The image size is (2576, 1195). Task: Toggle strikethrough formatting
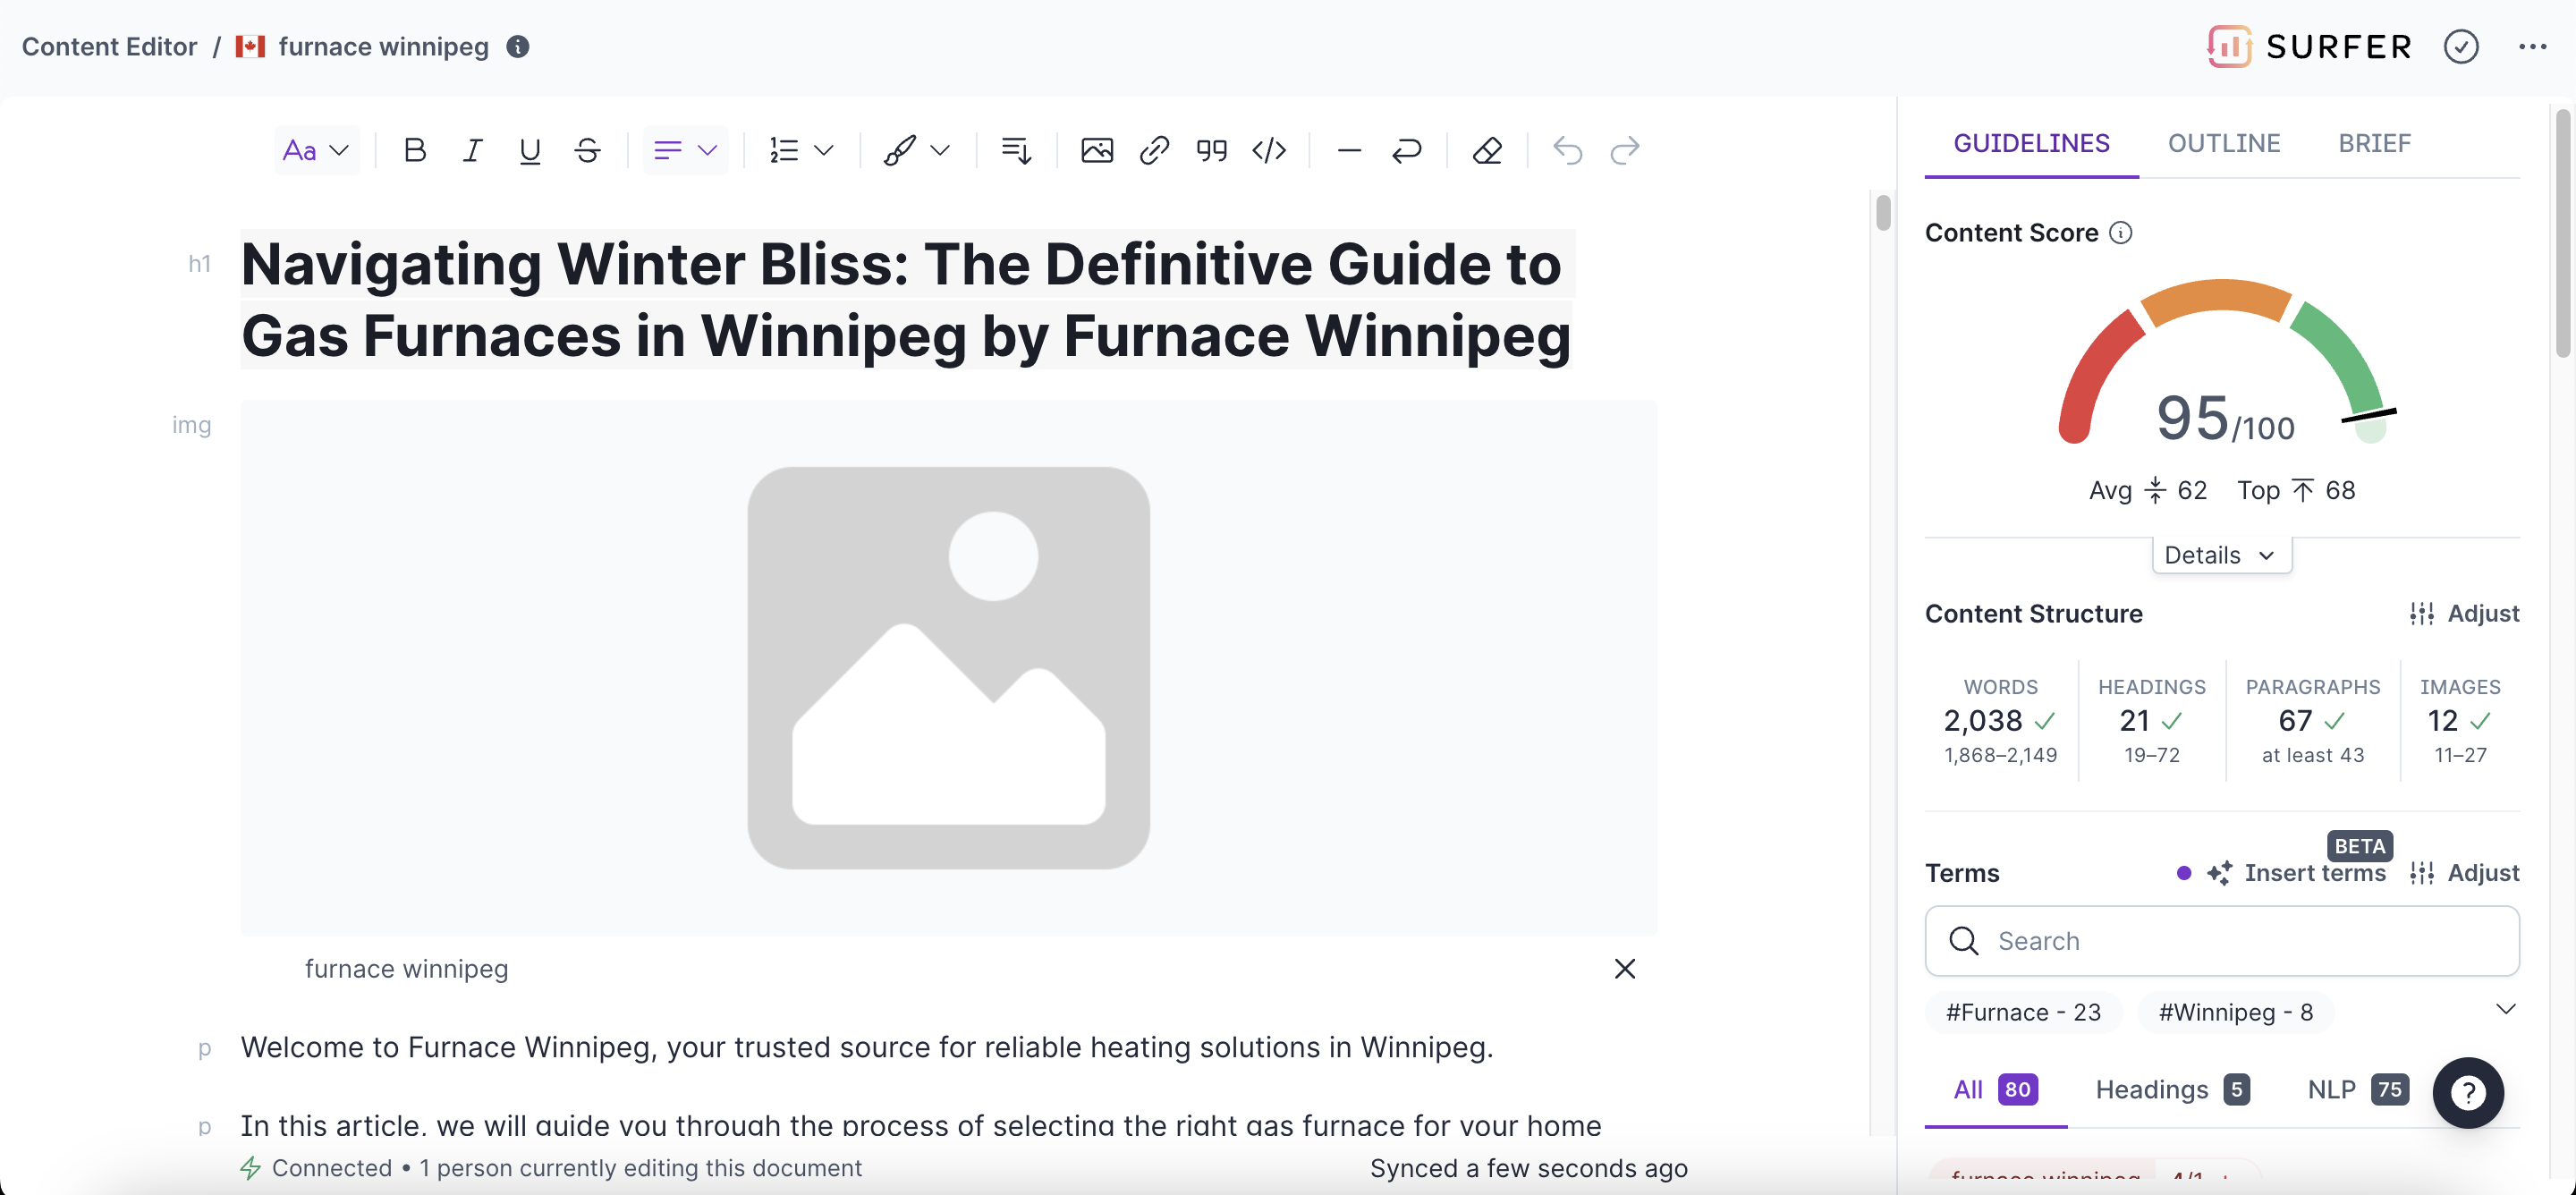point(588,151)
